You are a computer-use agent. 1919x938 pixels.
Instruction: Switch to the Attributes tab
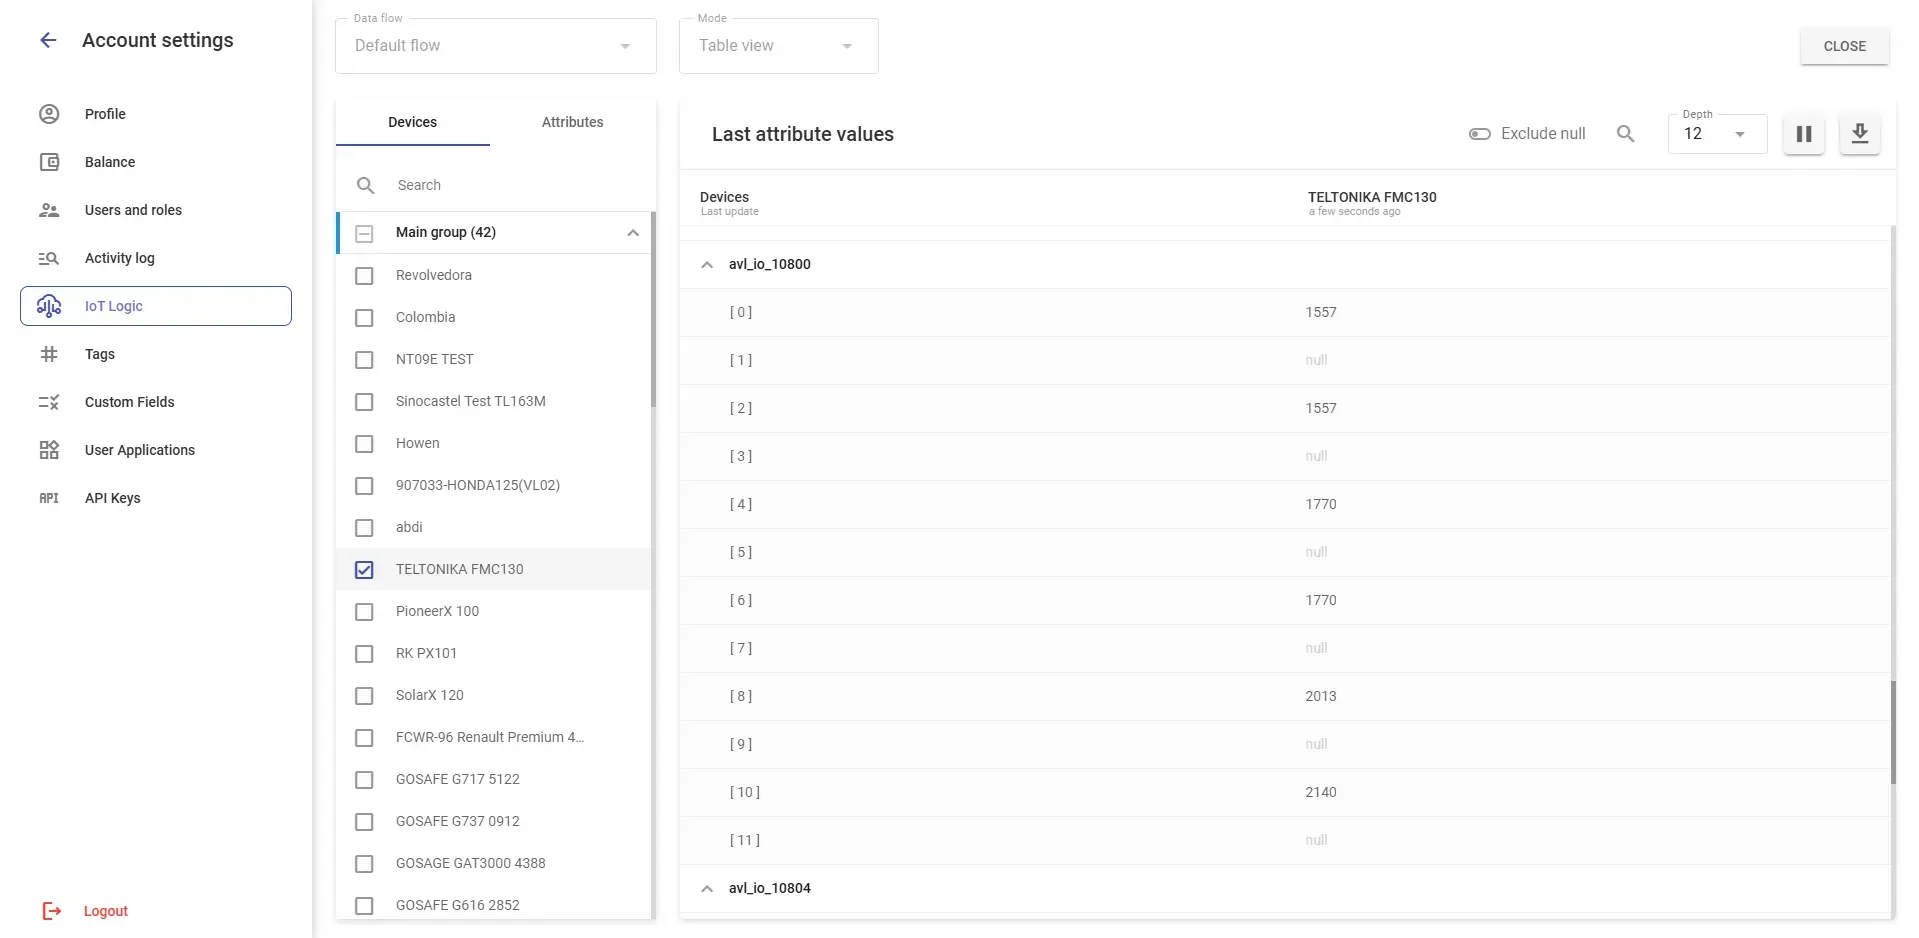(x=572, y=122)
